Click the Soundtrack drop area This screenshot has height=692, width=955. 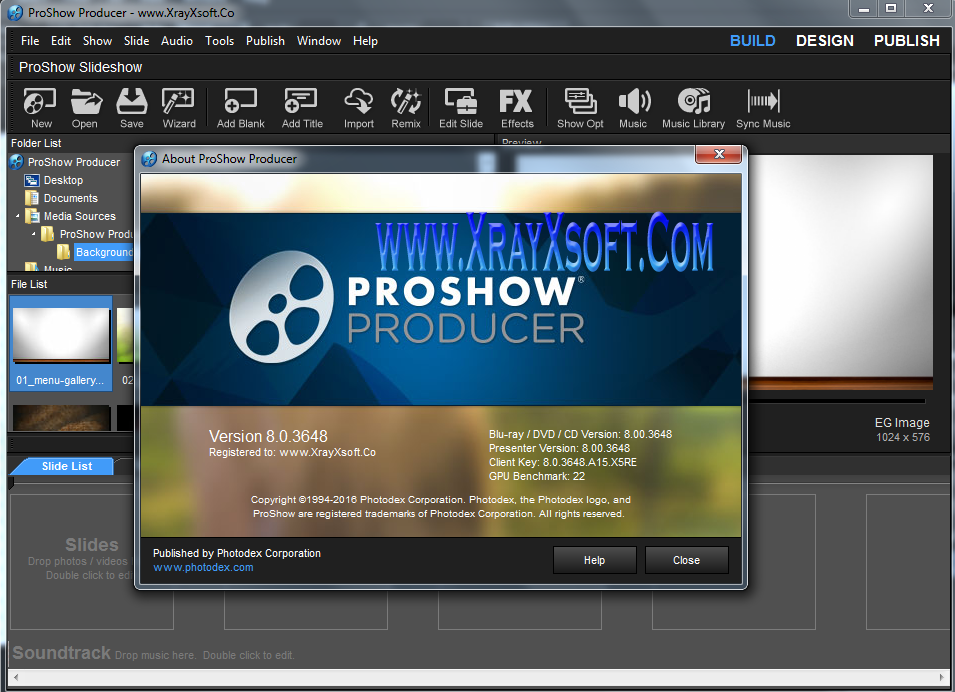479,653
